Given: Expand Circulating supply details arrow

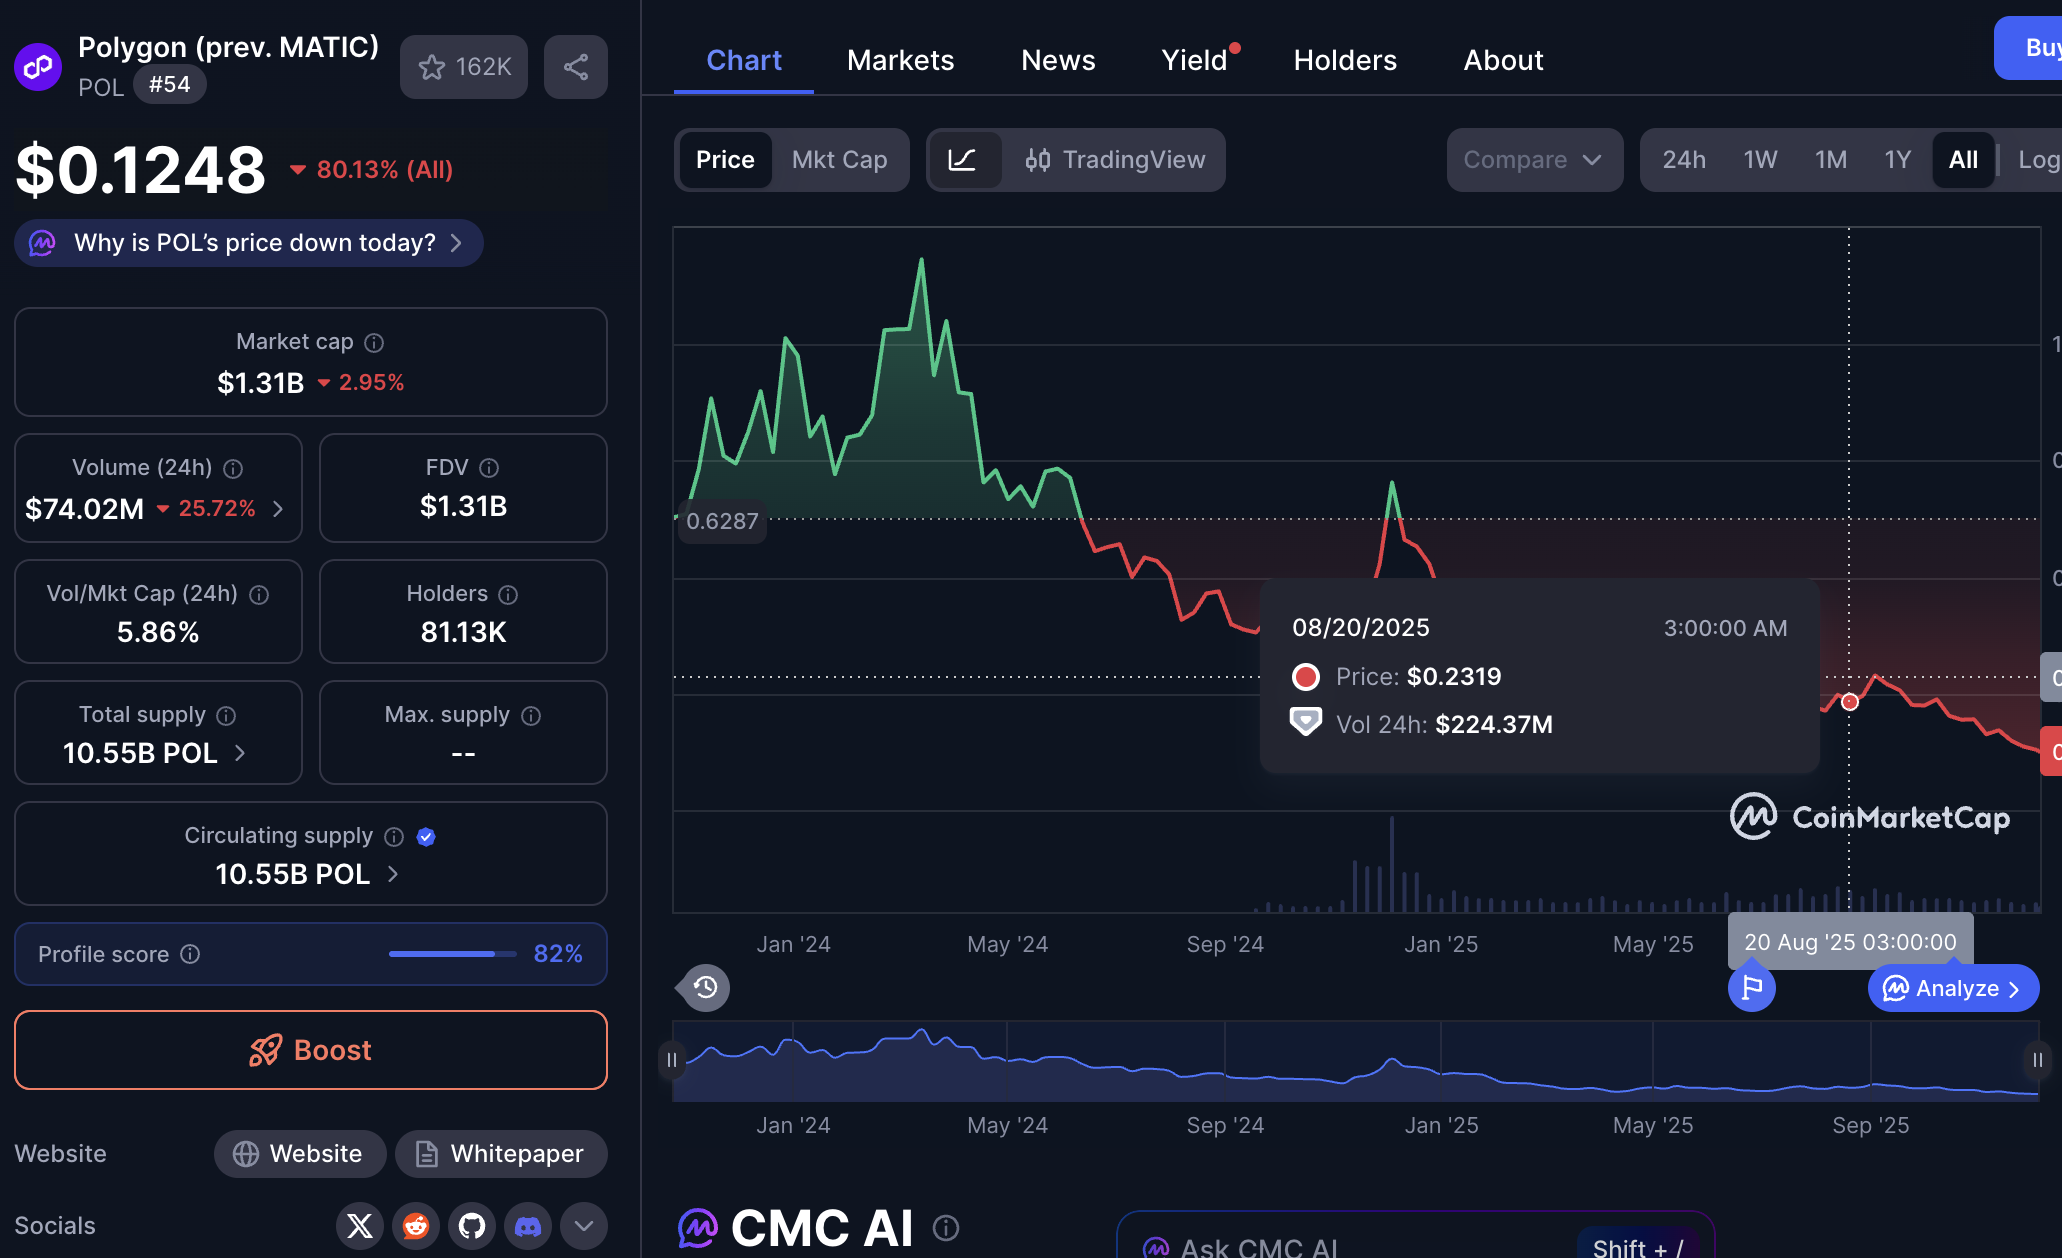Looking at the screenshot, I should click(393, 874).
